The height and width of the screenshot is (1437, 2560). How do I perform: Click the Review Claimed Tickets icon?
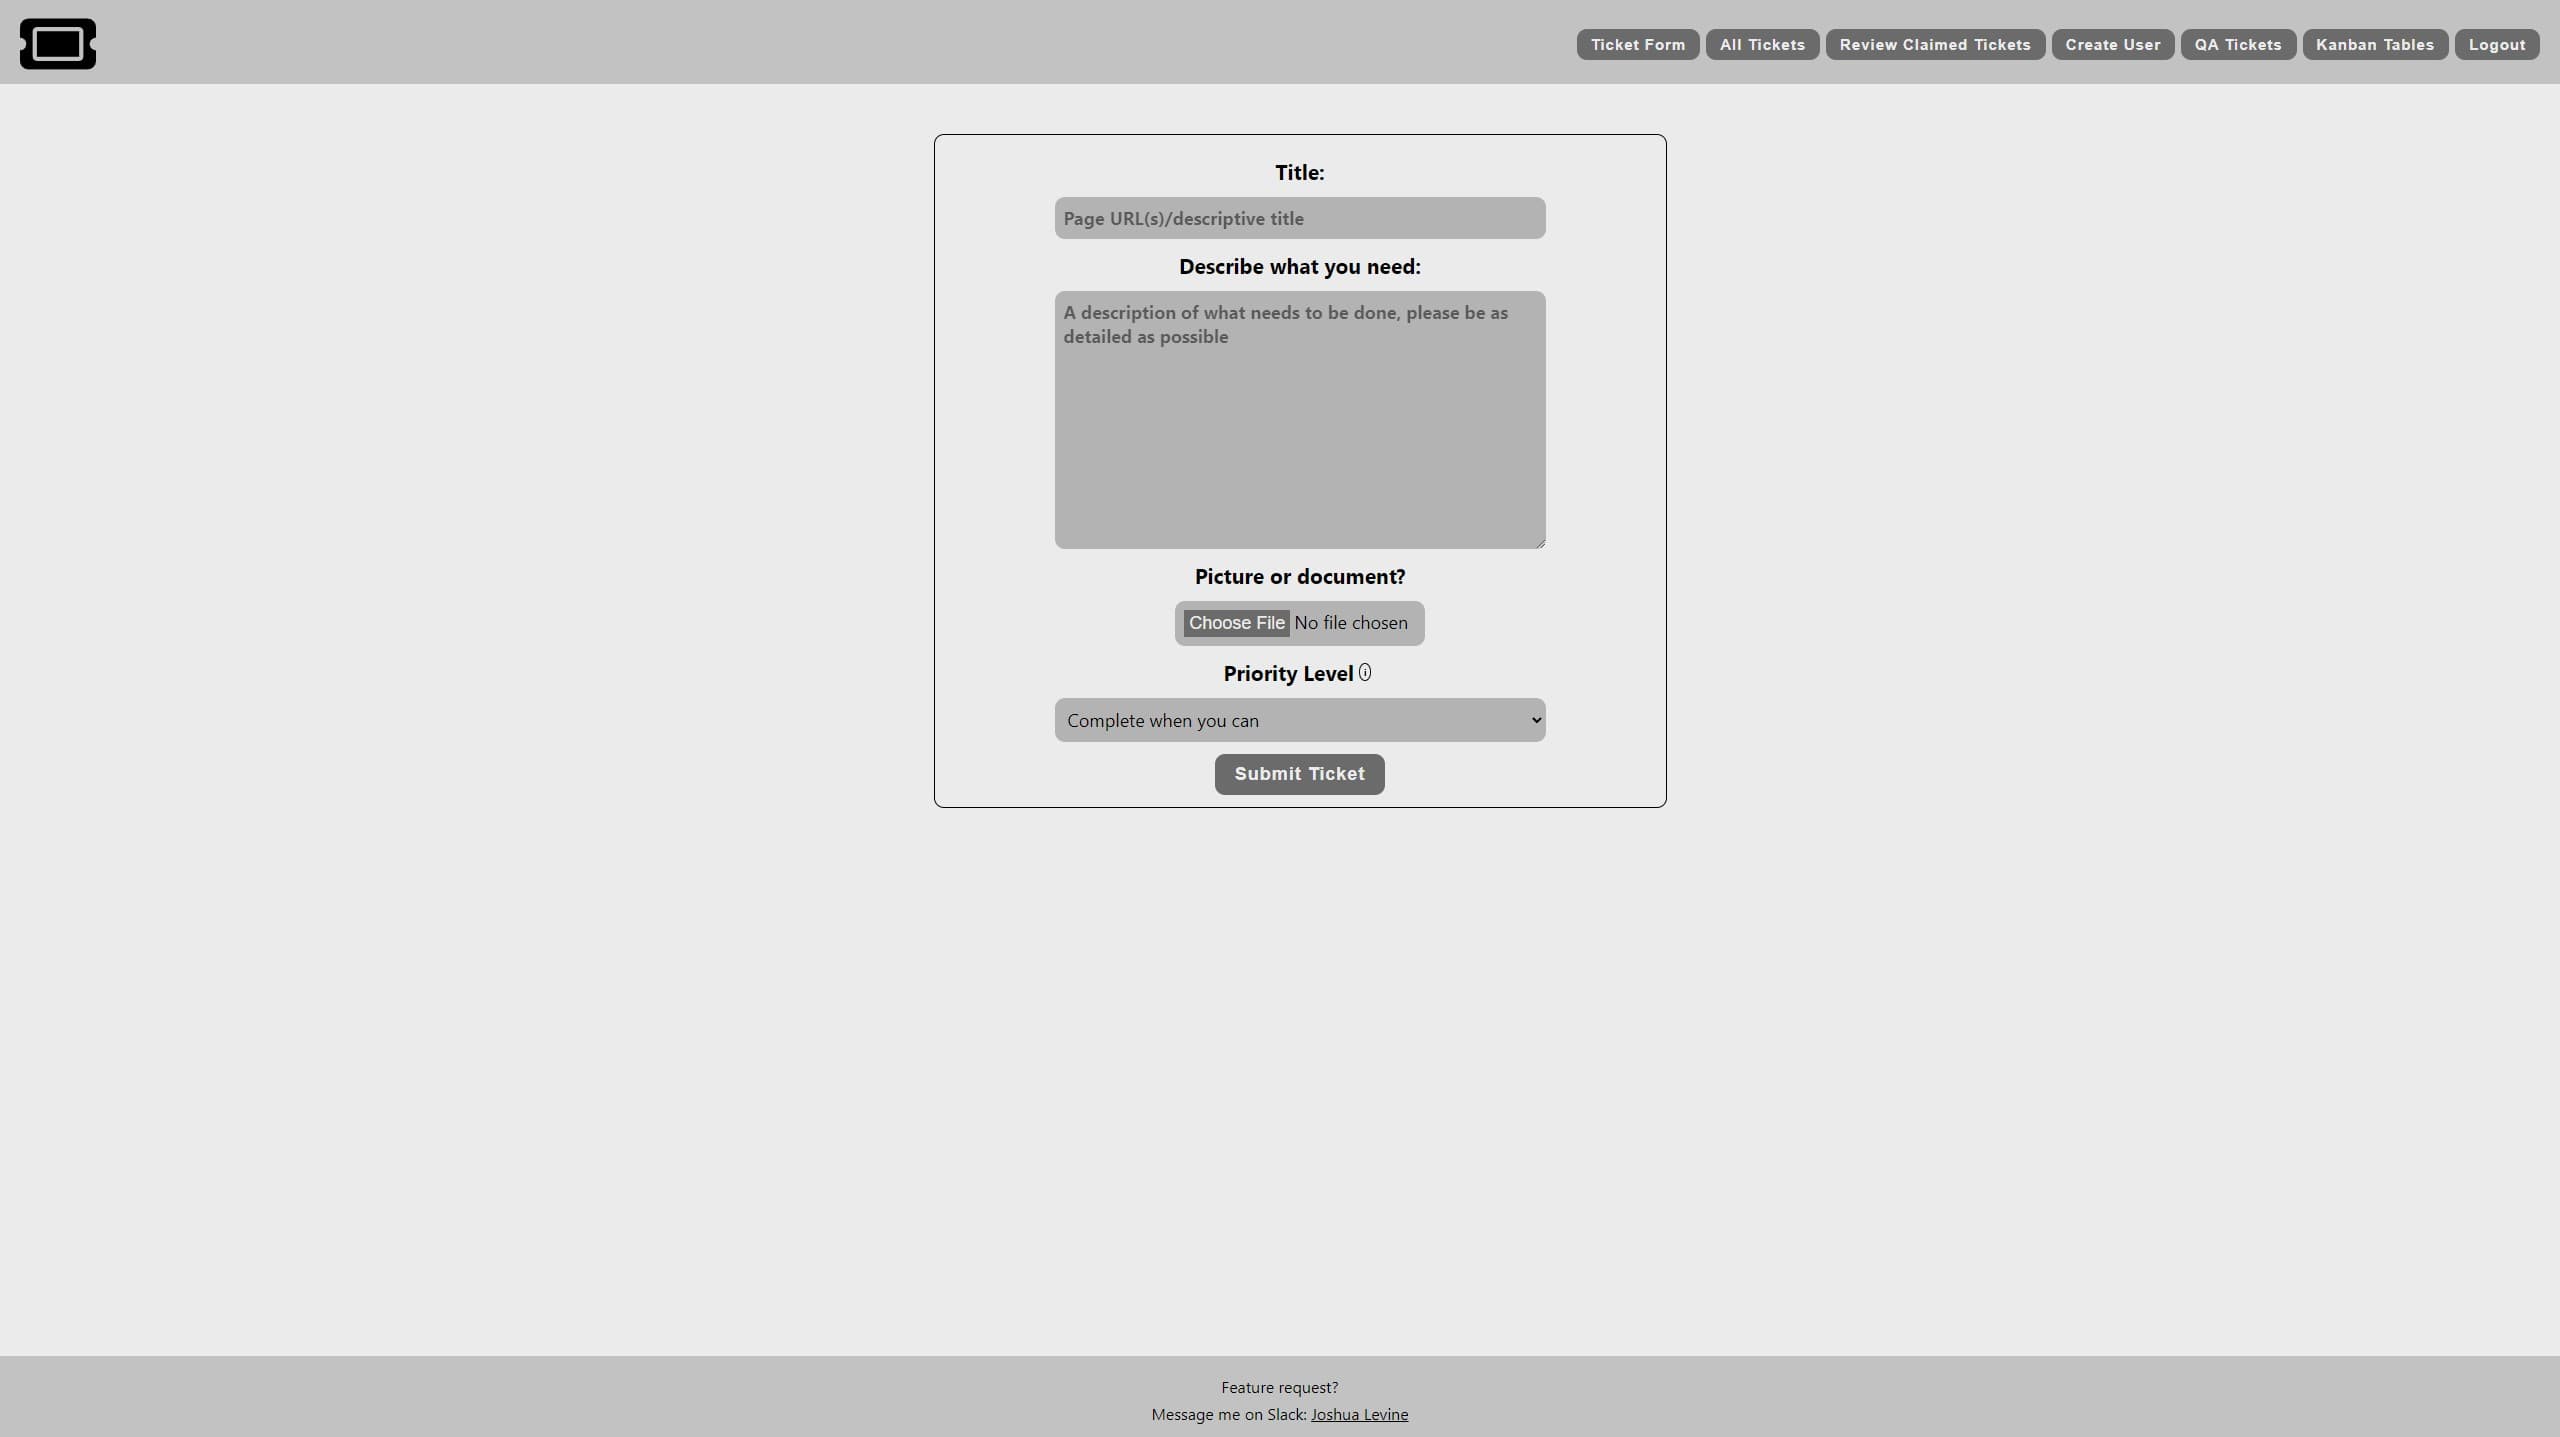(1934, 44)
